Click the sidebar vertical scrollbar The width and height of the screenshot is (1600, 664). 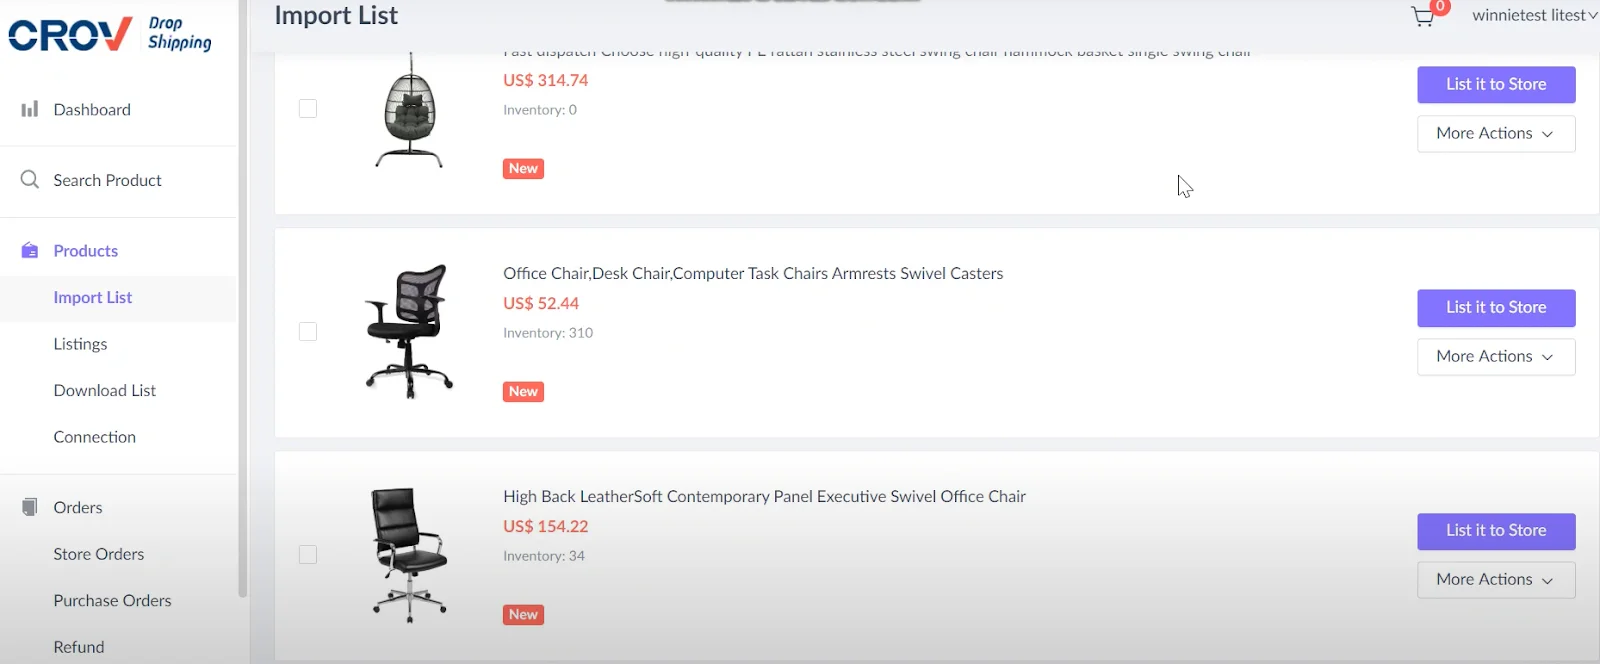(242, 300)
